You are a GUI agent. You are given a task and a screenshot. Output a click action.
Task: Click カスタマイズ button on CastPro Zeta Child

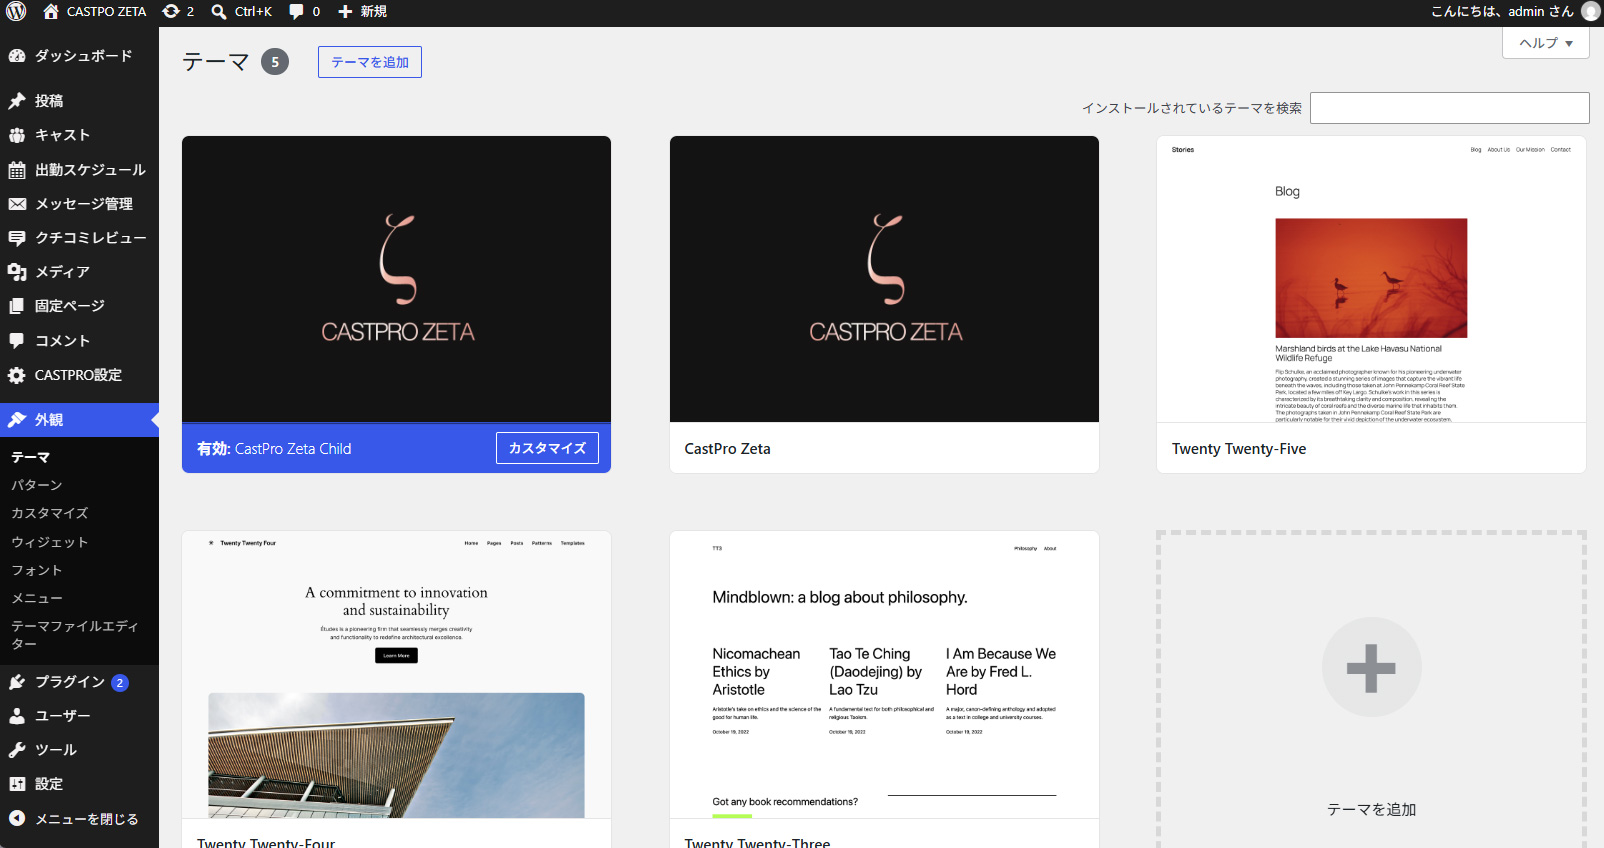pos(547,448)
